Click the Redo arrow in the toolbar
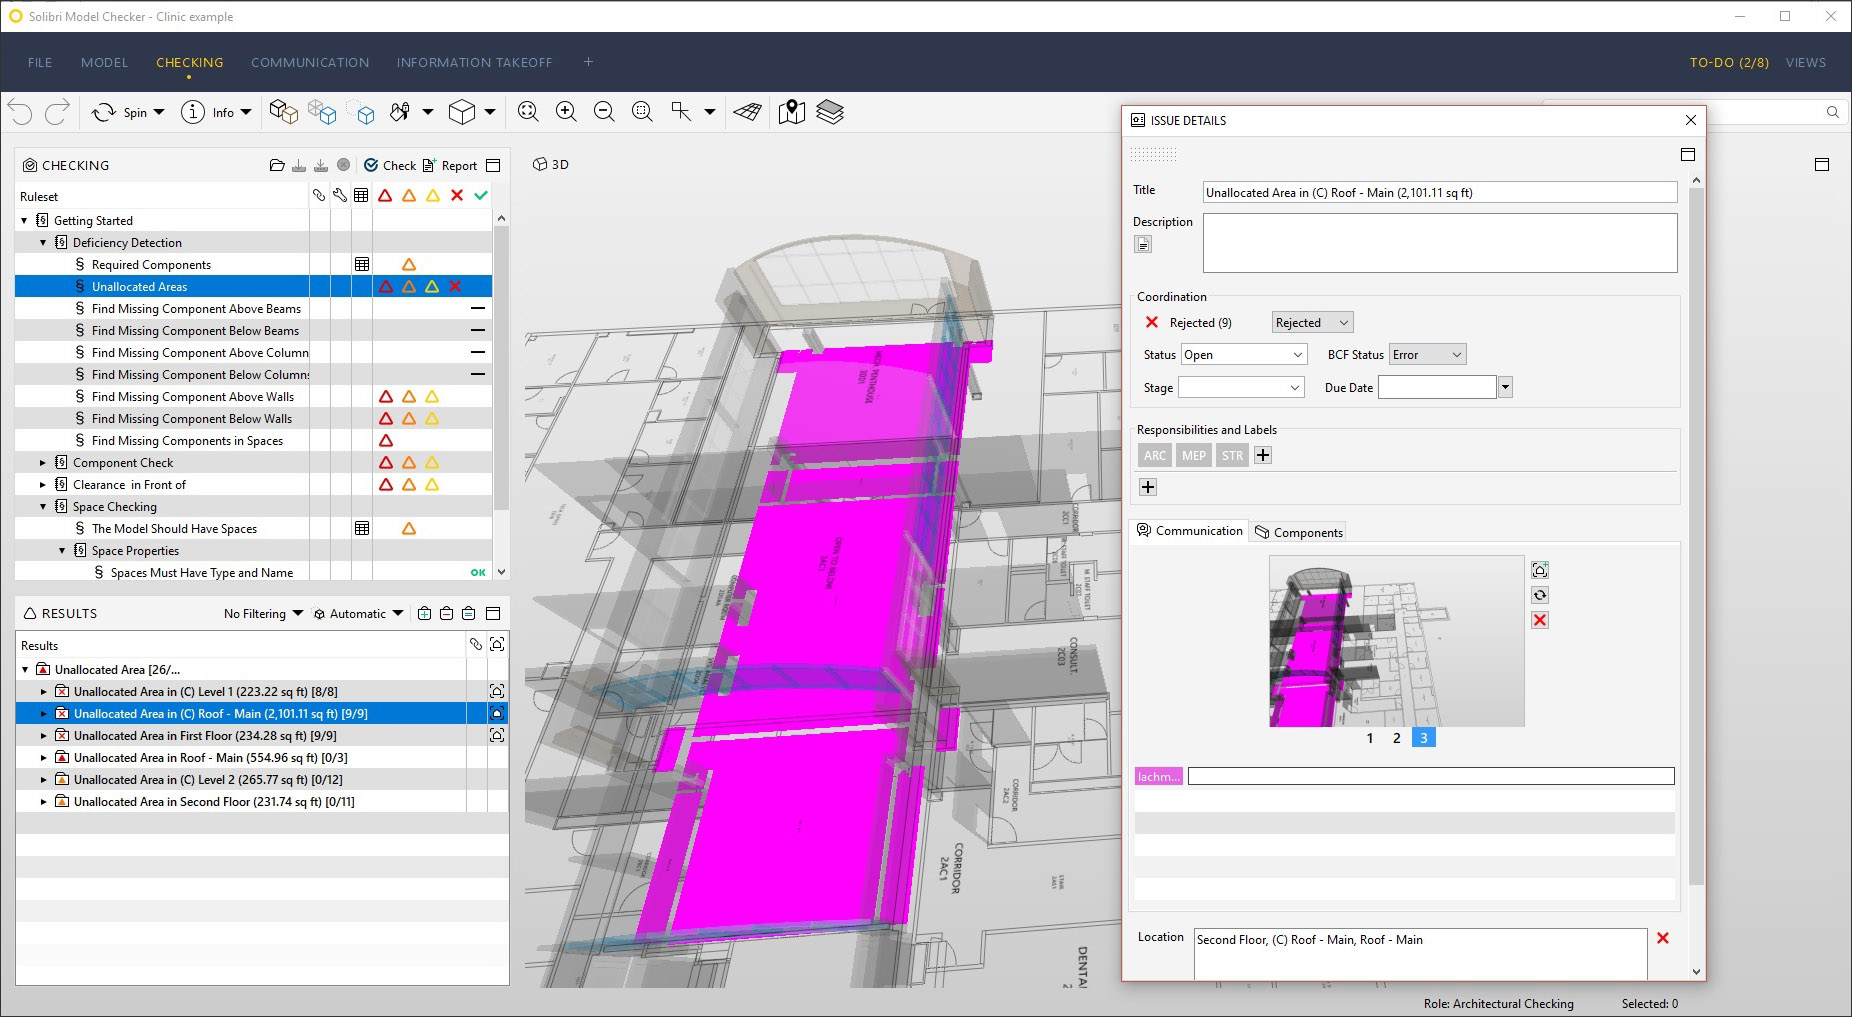Image resolution: width=1852 pixels, height=1017 pixels. (57, 112)
